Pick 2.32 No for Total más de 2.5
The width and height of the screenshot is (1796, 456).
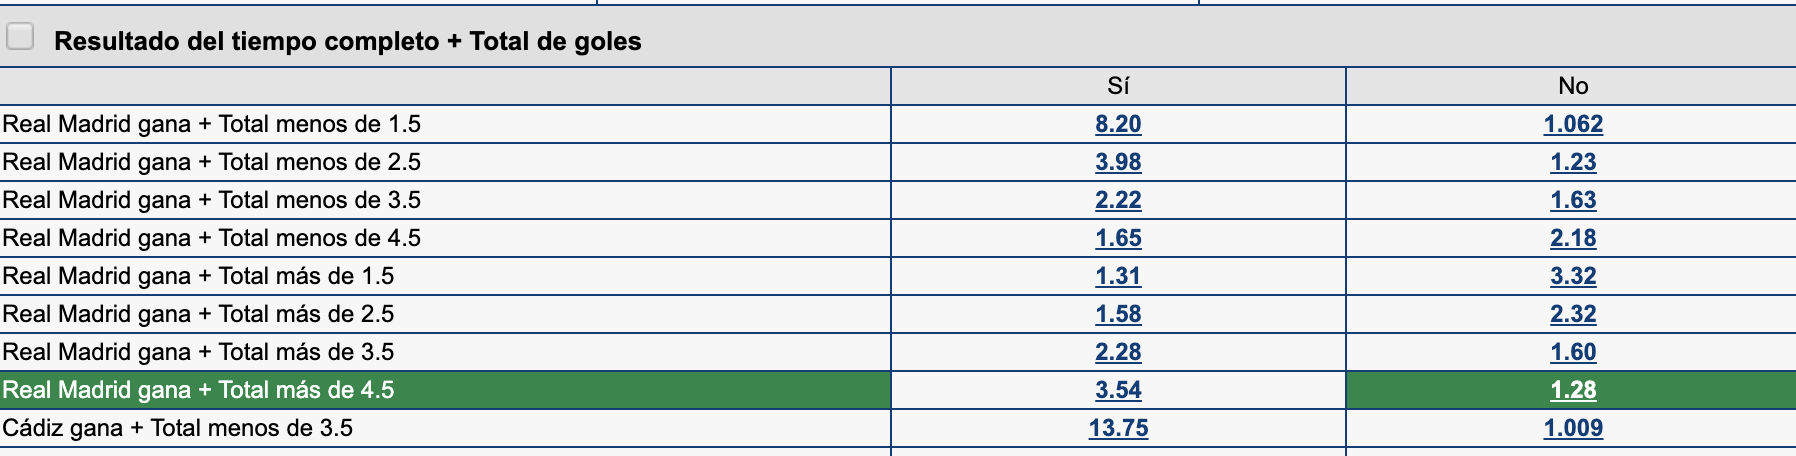coord(1573,314)
